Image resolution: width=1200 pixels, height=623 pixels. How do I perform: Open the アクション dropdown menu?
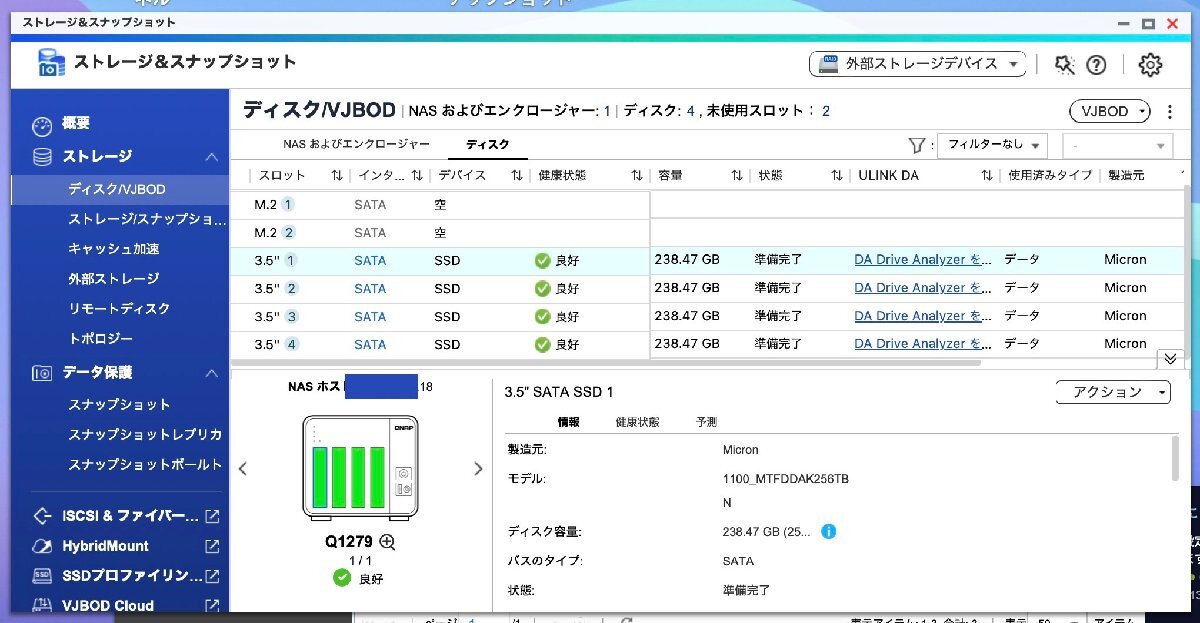pyautogui.click(x=1112, y=392)
